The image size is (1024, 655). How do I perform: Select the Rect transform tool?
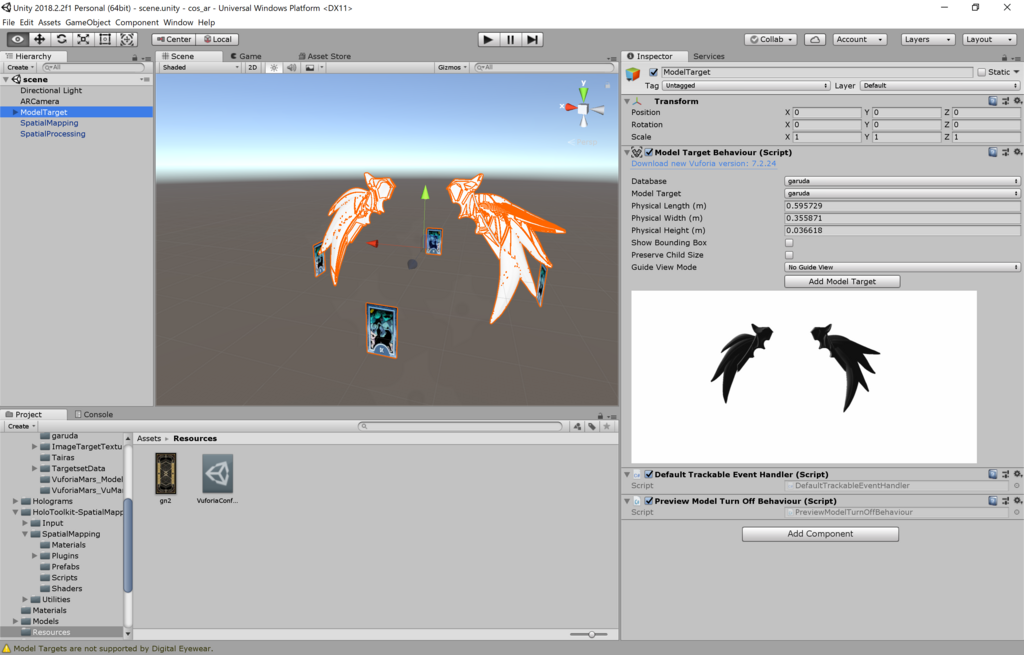[105, 39]
